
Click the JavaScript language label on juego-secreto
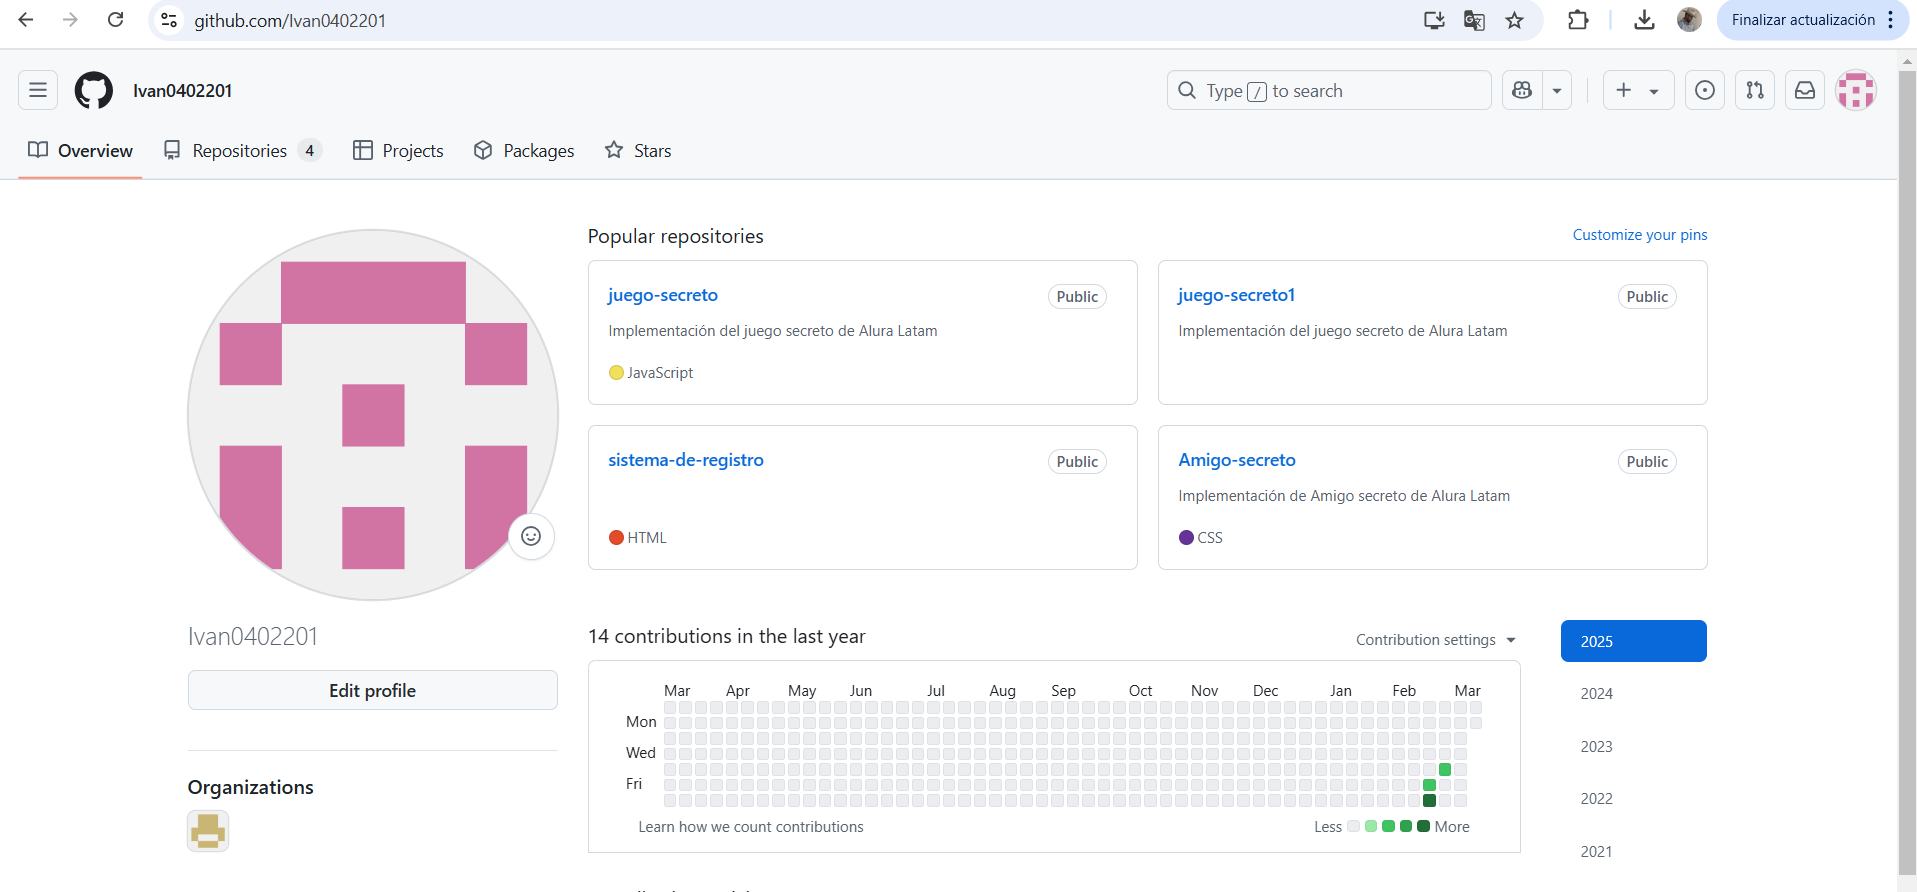(x=660, y=372)
